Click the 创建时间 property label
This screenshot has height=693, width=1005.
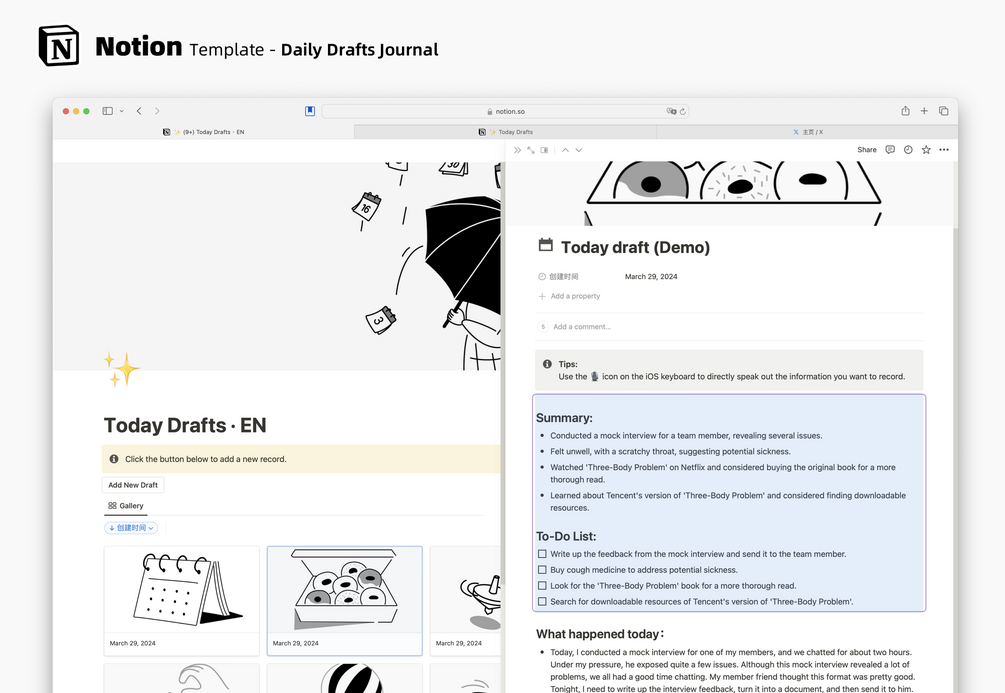click(558, 277)
